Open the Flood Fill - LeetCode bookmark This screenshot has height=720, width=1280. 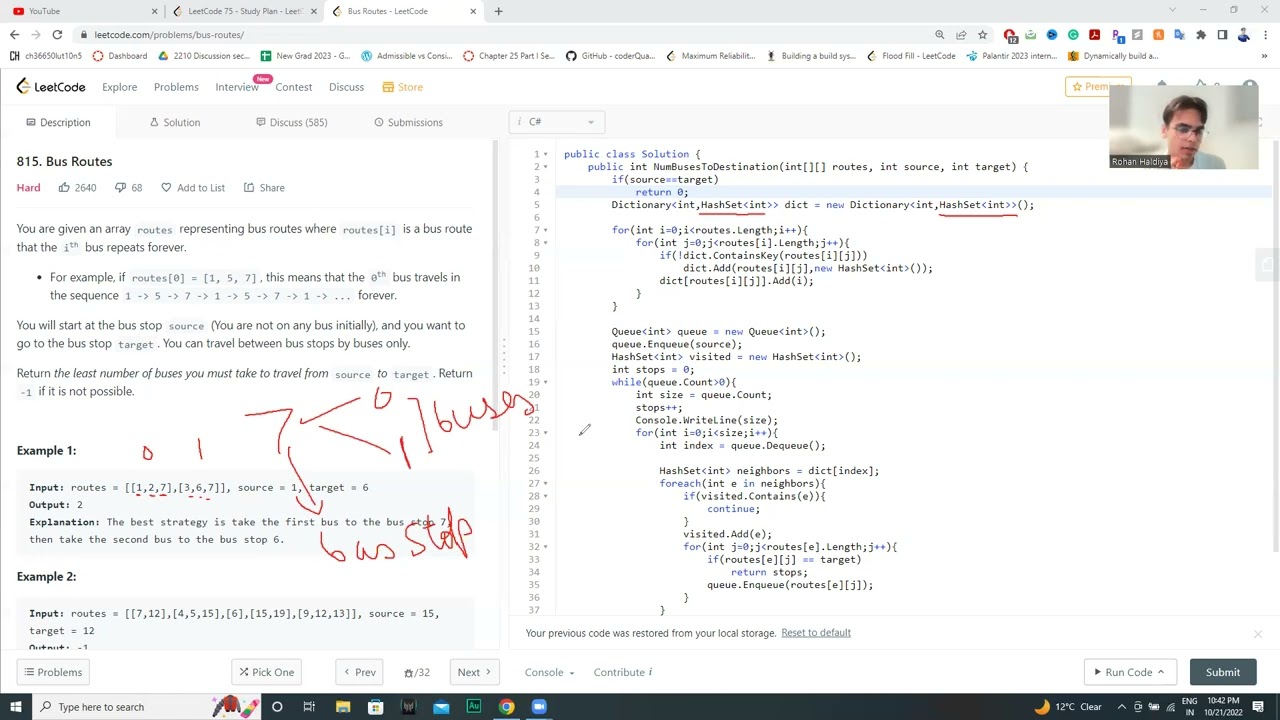(x=910, y=56)
